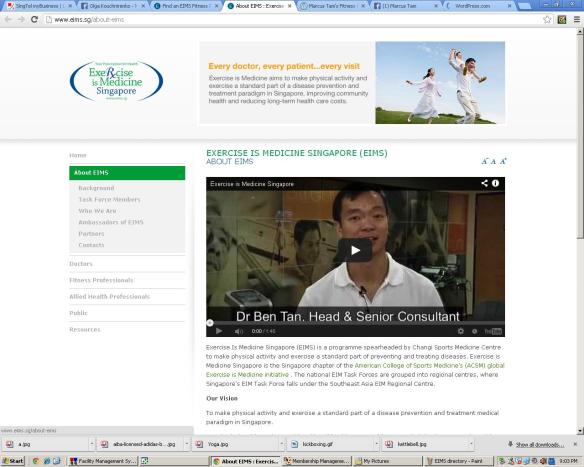
Task: Click the banner image of the family
Action: coord(440,82)
